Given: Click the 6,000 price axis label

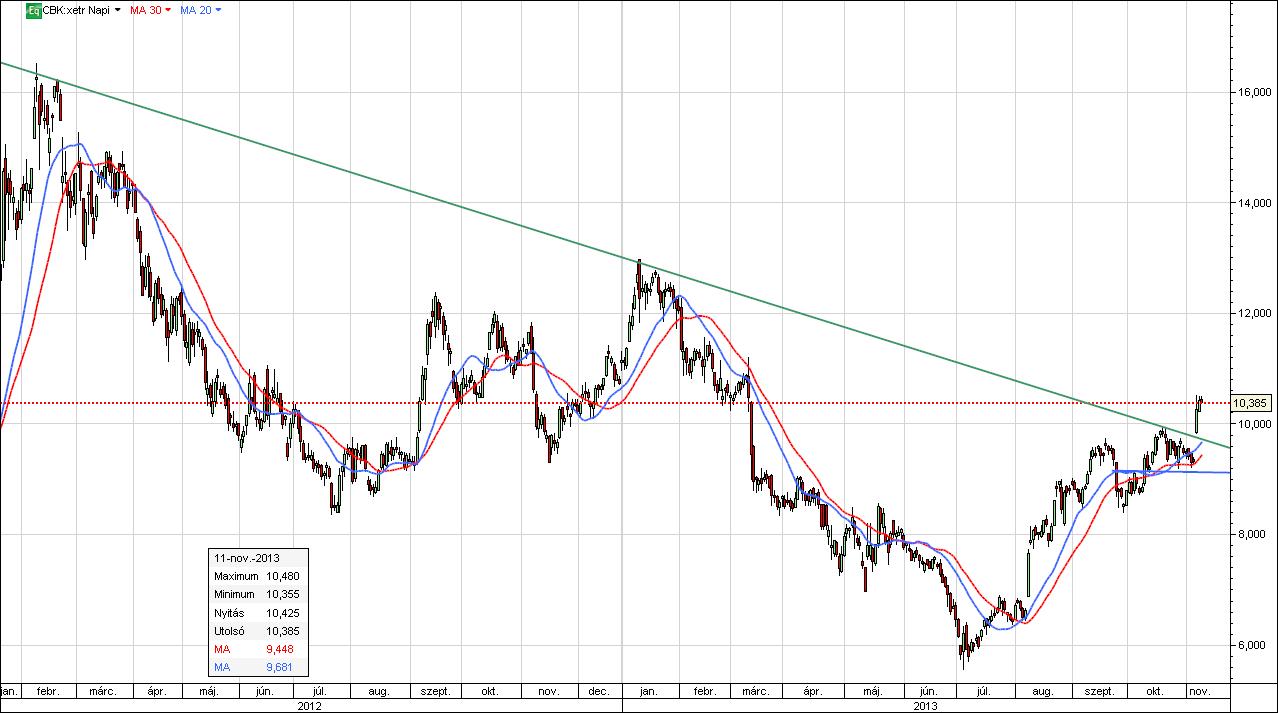Looking at the screenshot, I should tap(1253, 645).
